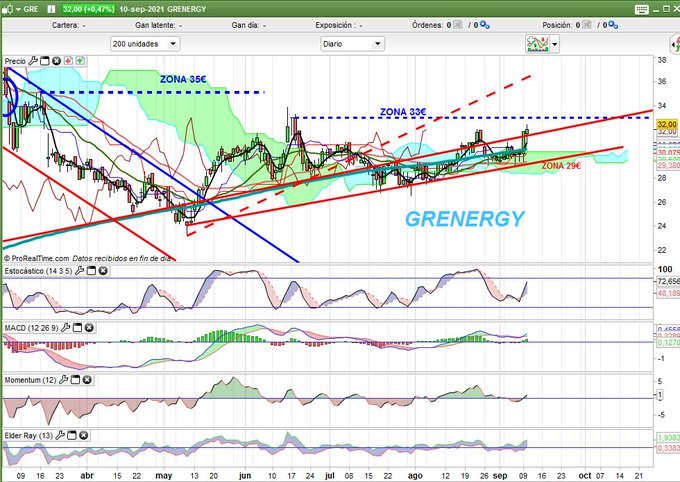
Task: Open MACD indicator settings wrench
Action: (65, 328)
